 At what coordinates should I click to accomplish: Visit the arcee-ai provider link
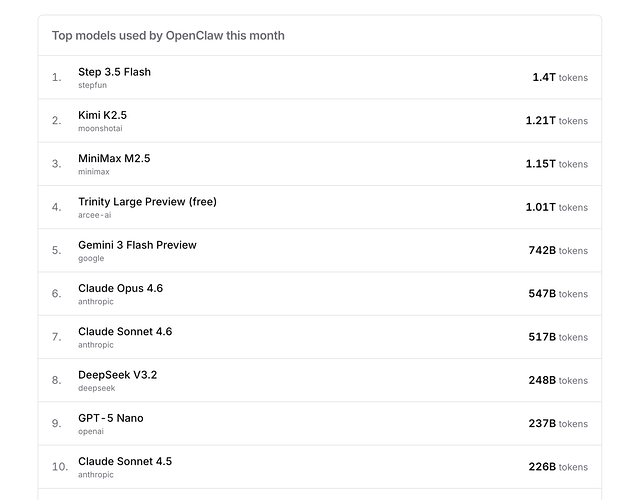[94, 215]
